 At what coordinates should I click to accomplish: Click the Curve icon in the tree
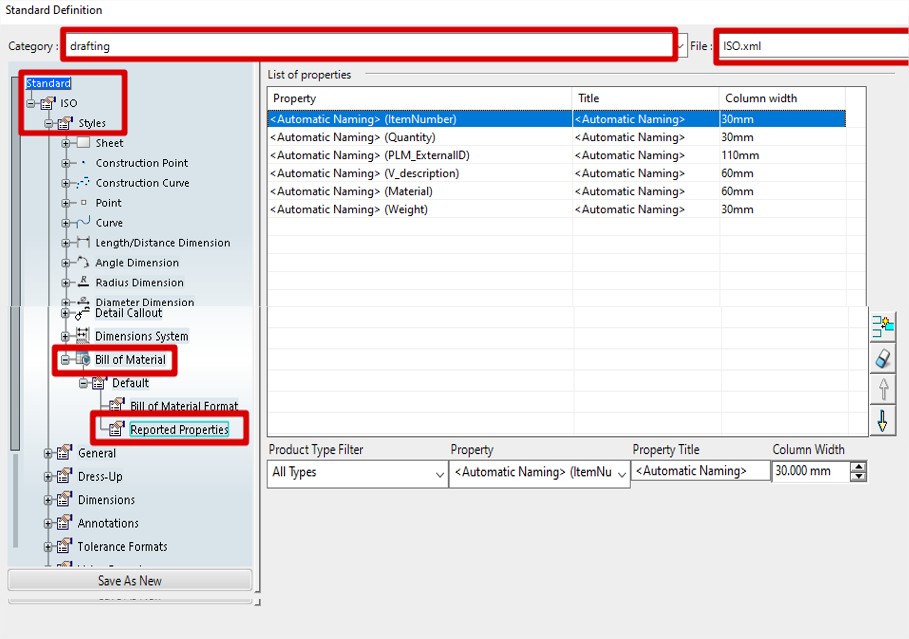point(83,223)
